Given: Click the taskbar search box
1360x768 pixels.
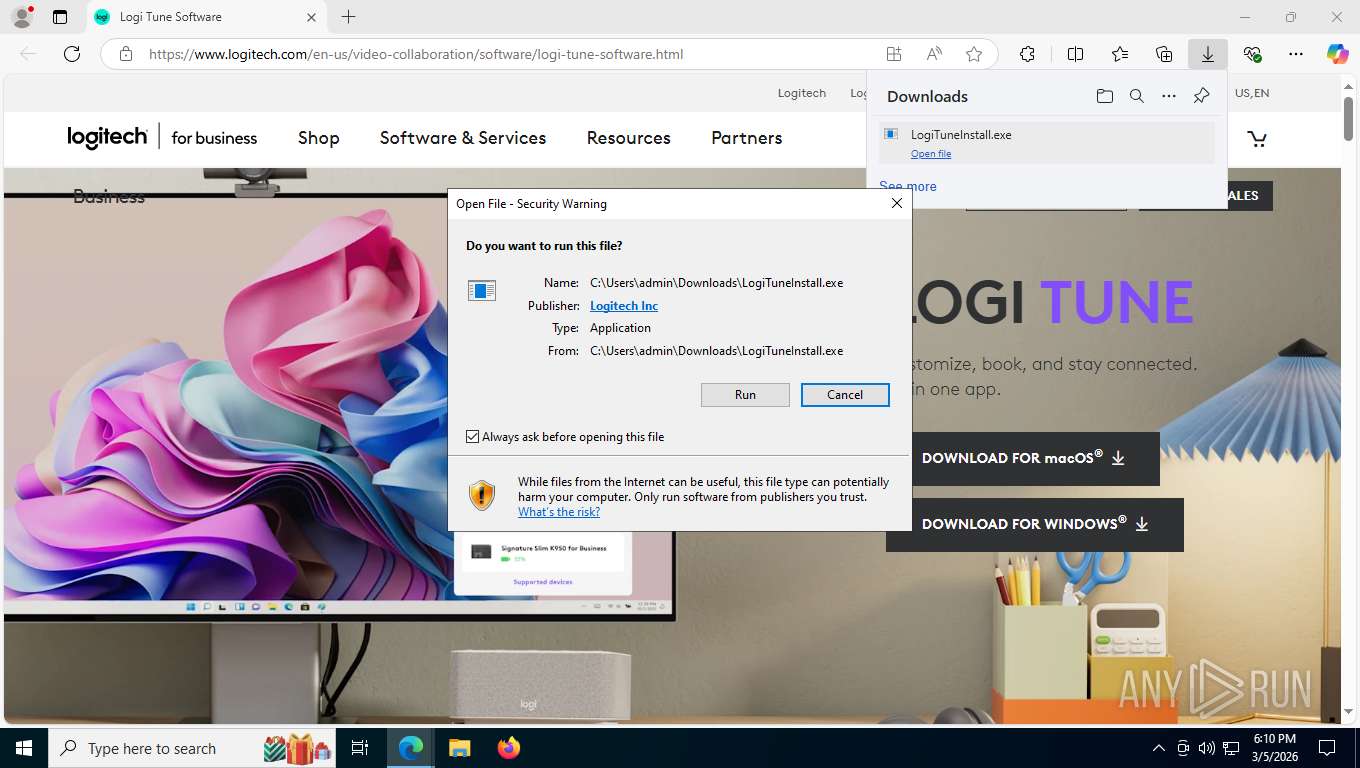Looking at the screenshot, I should 193,748.
